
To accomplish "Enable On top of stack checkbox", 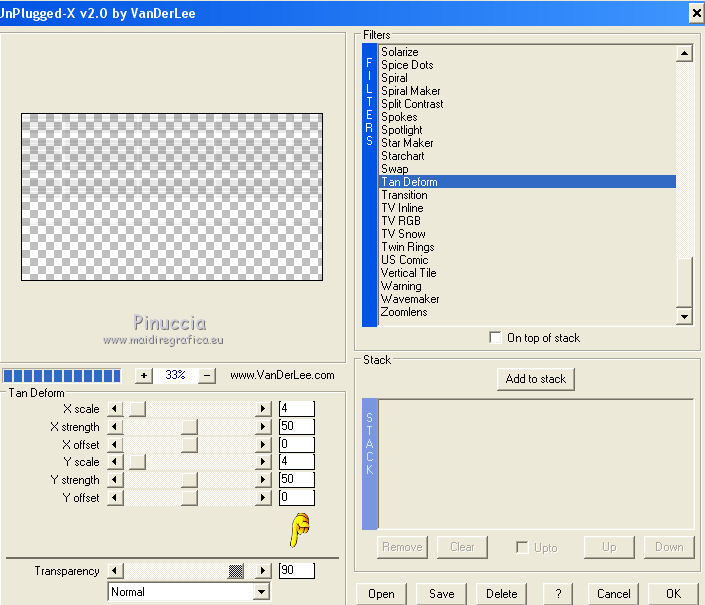I will point(496,338).
